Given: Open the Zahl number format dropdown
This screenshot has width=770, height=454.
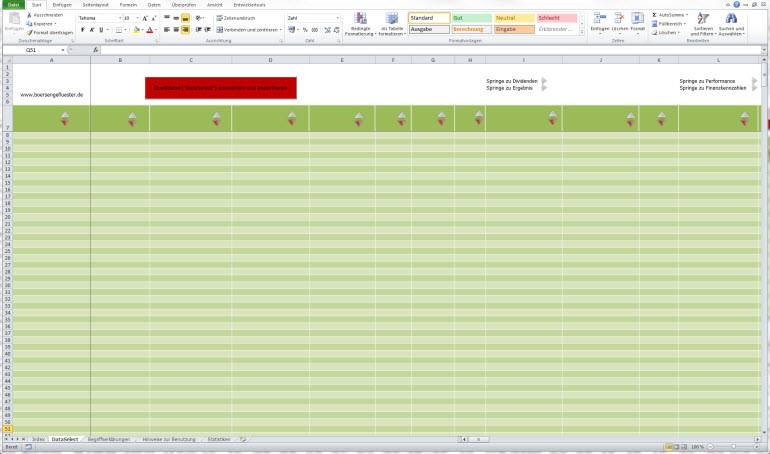Looking at the screenshot, I should 337,18.
